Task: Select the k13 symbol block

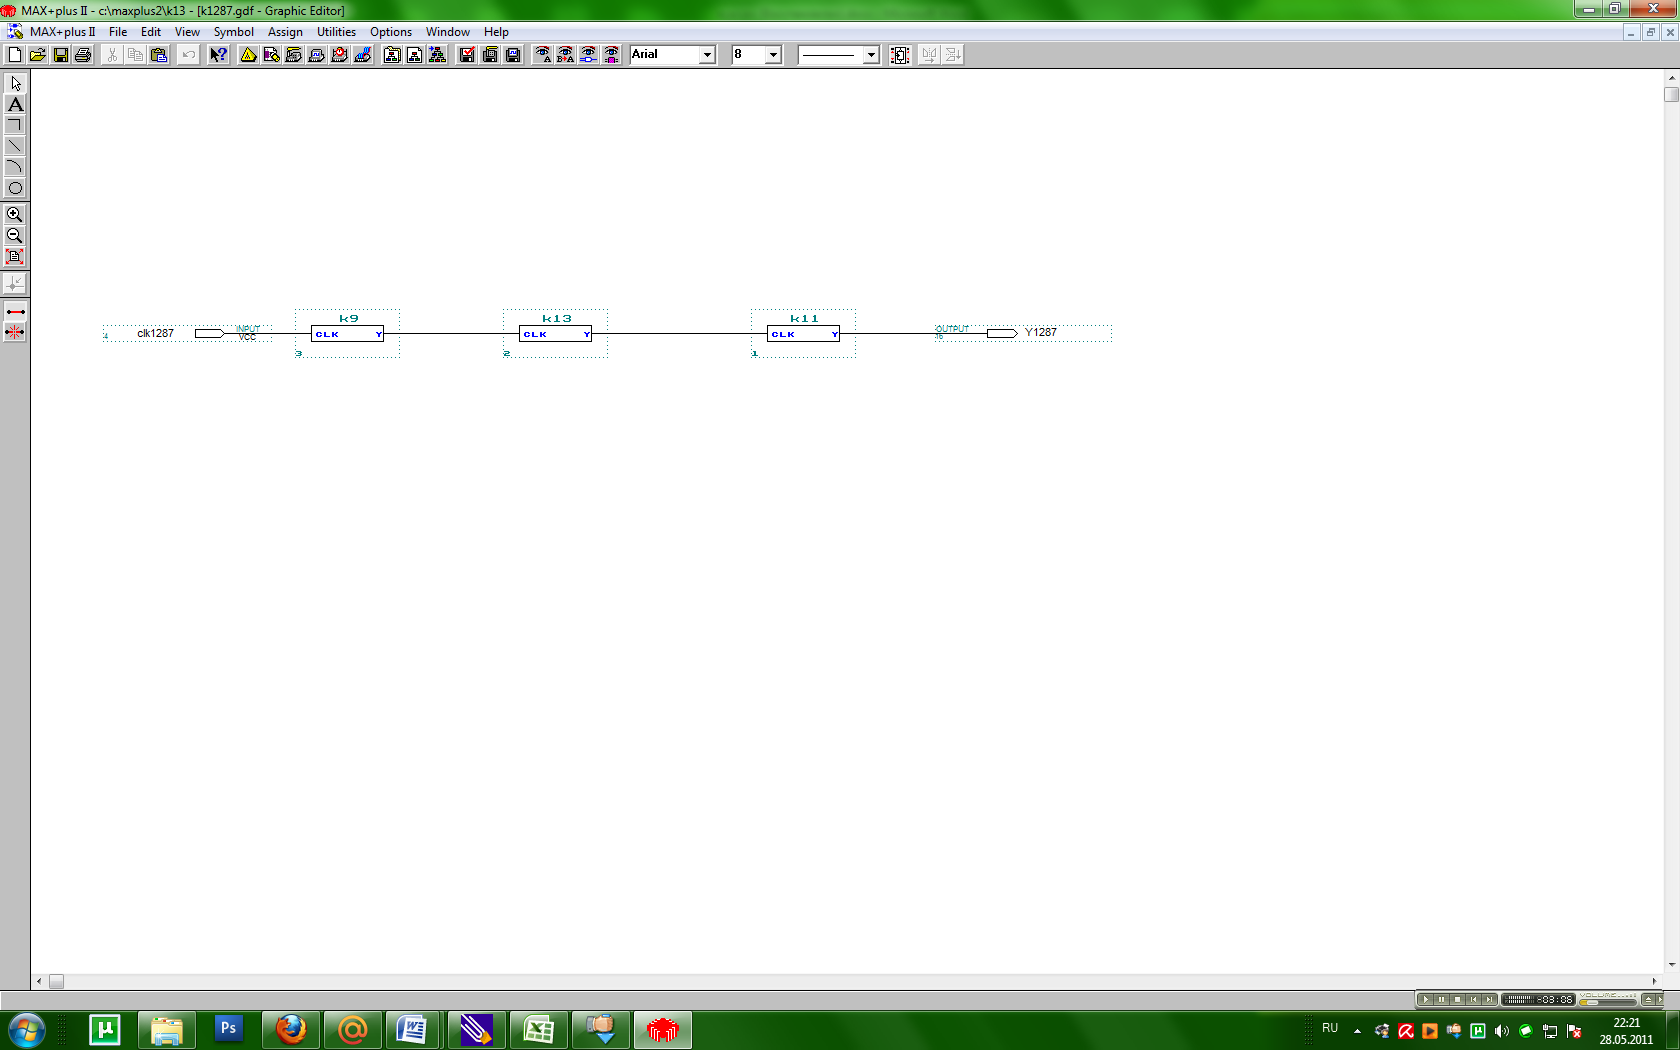Action: click(555, 334)
